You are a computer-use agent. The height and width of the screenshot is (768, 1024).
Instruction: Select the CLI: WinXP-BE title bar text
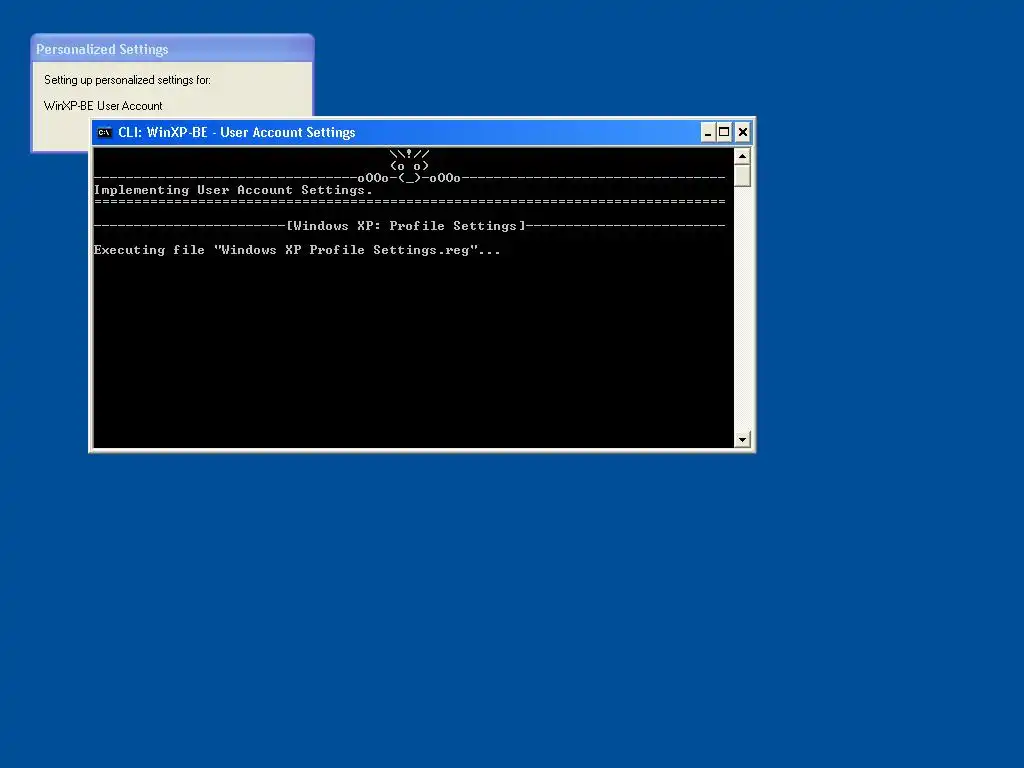236,133
